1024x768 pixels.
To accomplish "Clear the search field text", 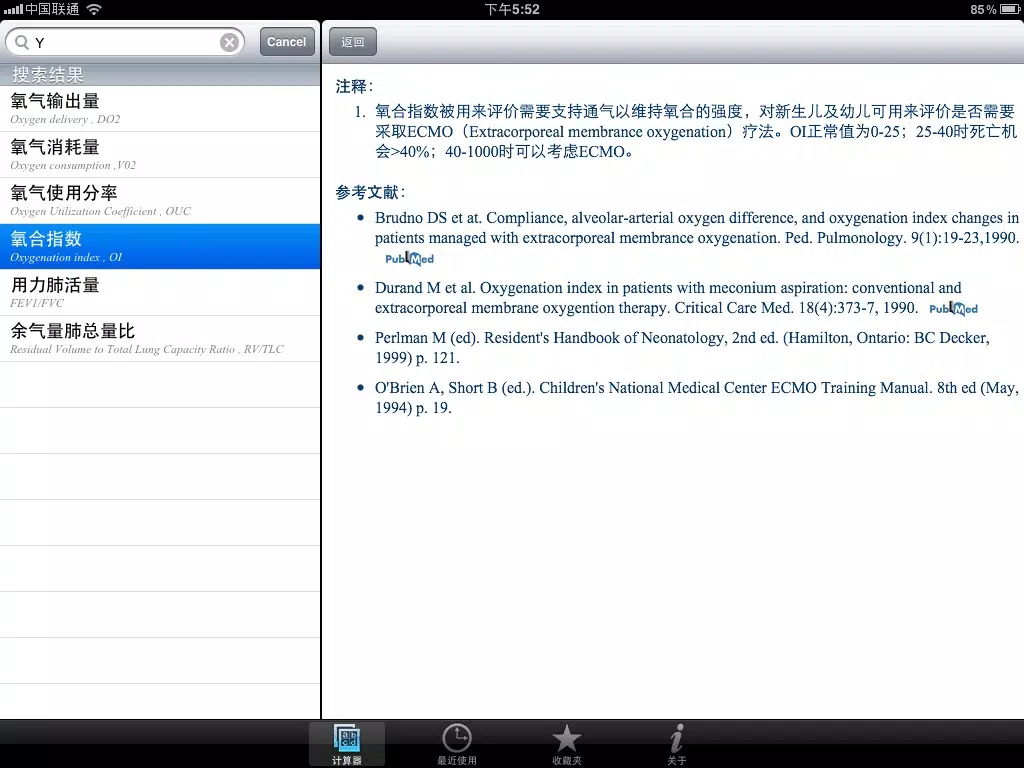I will (229, 42).
